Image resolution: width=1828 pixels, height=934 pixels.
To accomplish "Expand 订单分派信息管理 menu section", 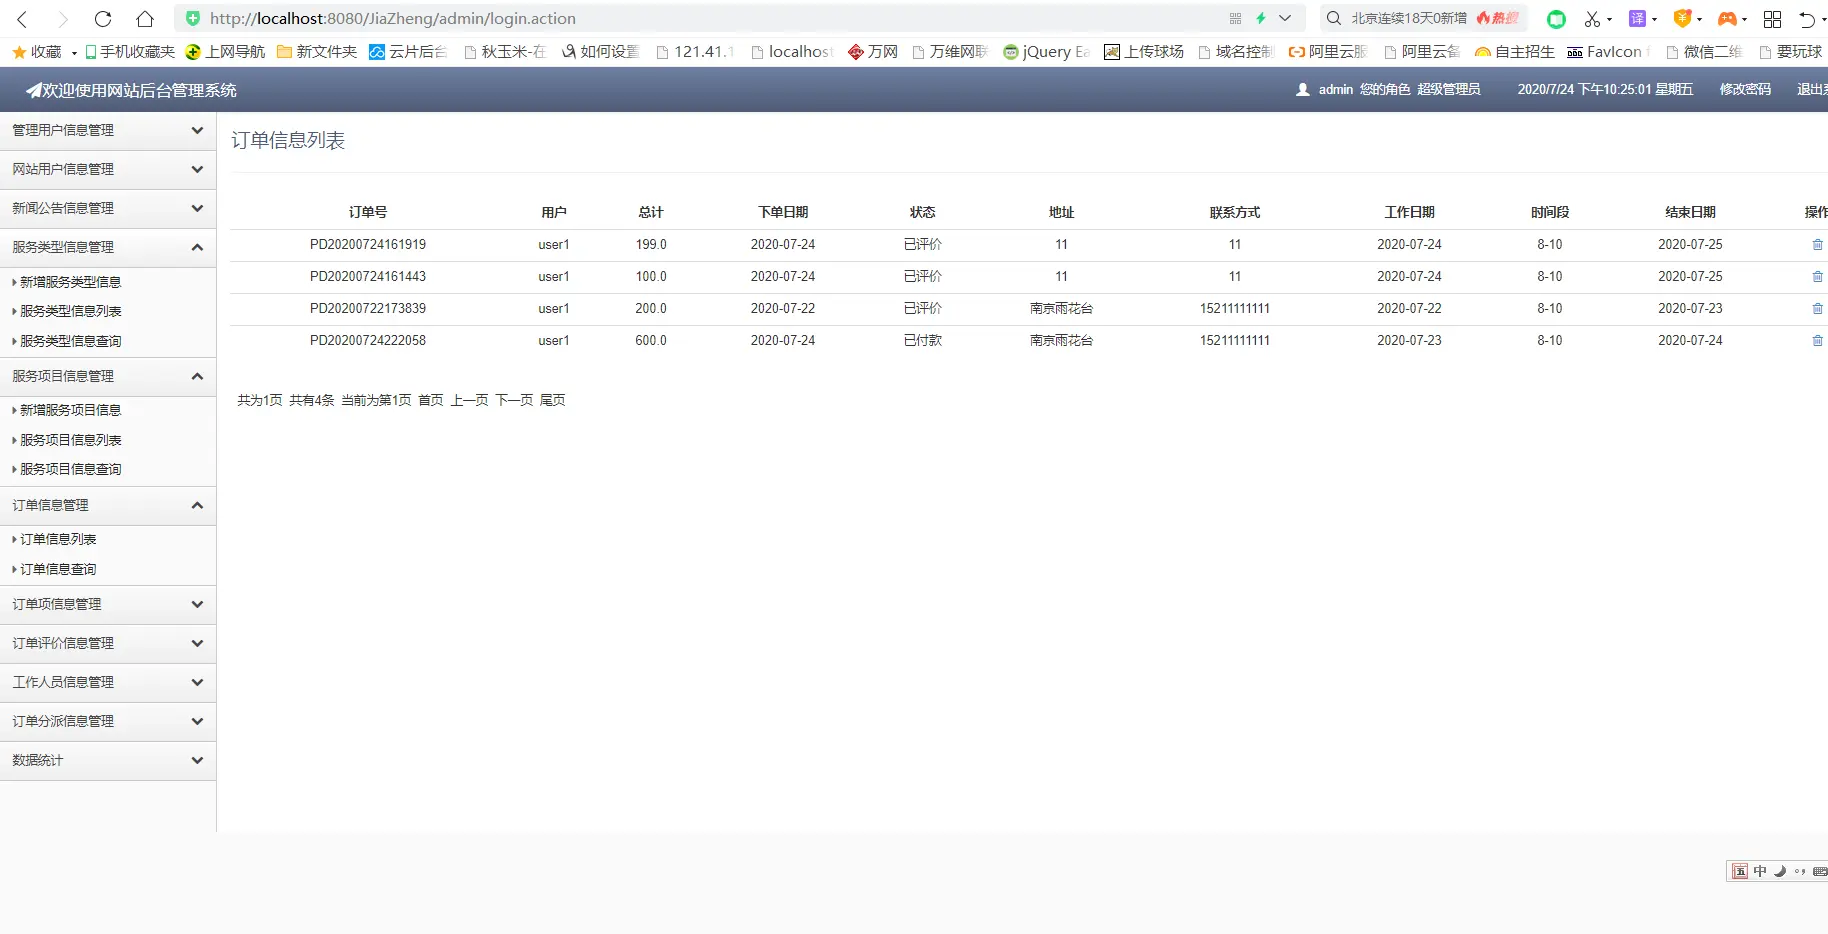I will tap(108, 722).
